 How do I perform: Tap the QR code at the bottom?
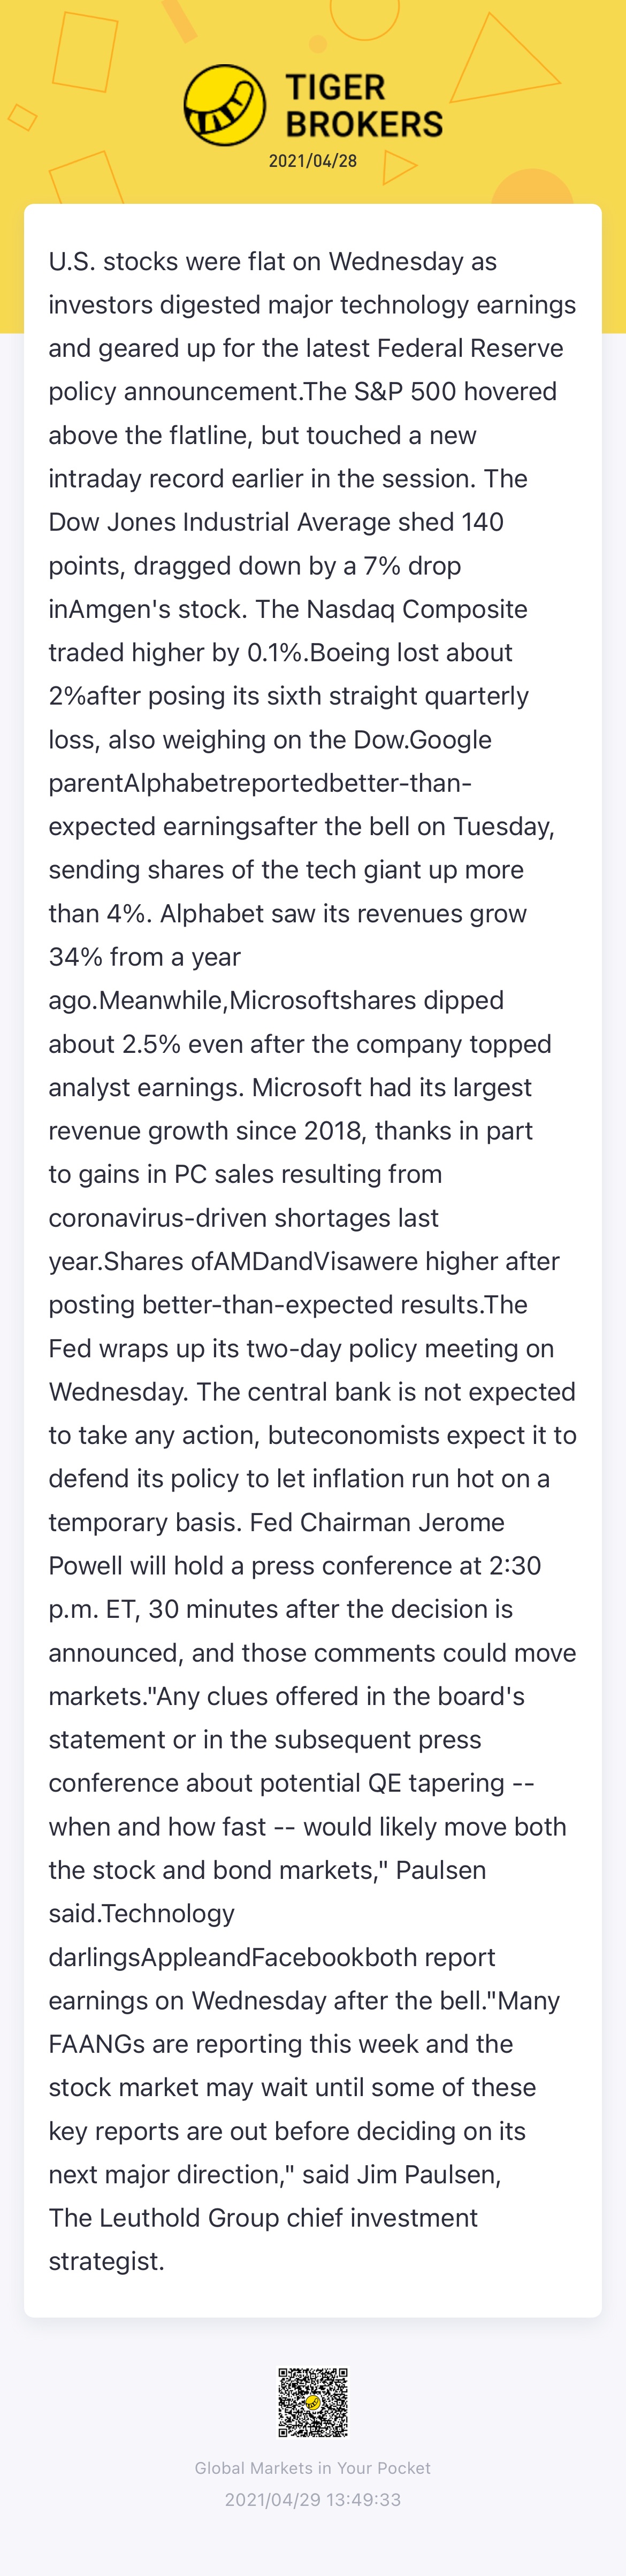coord(313,2402)
